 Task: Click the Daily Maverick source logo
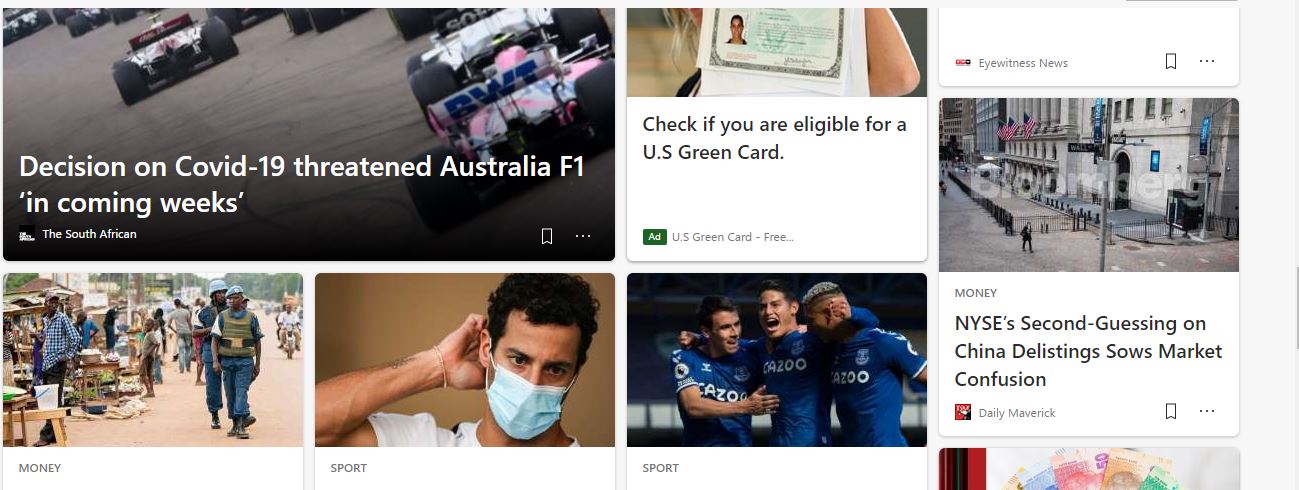tap(963, 412)
